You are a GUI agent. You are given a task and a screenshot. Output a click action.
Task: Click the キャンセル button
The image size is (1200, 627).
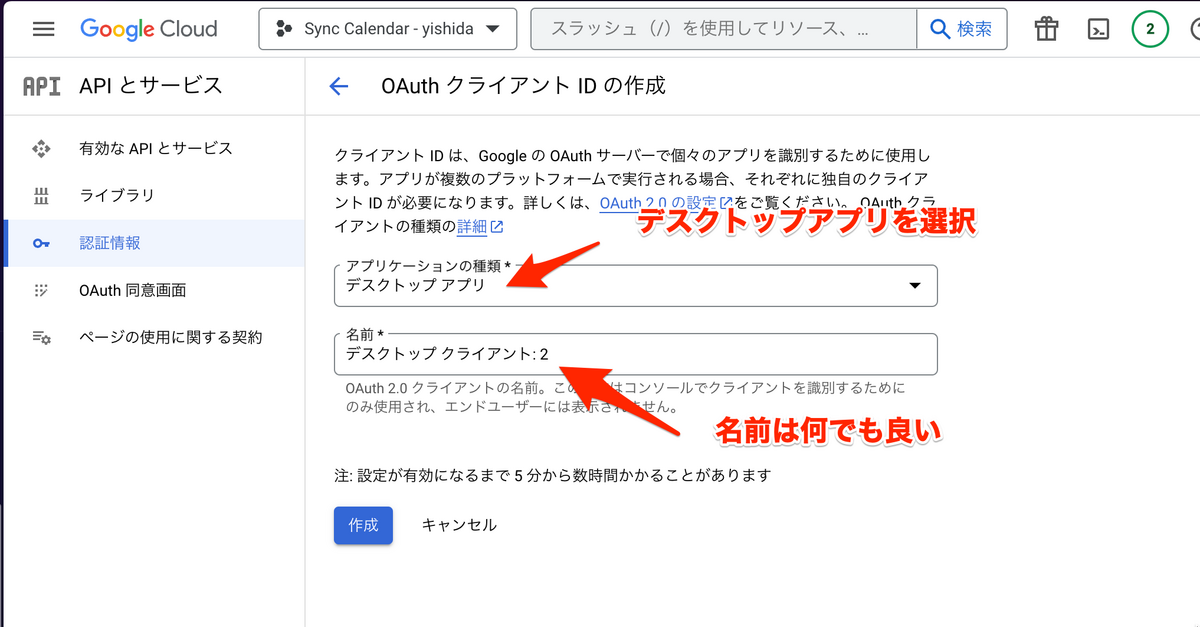pyautogui.click(x=459, y=525)
